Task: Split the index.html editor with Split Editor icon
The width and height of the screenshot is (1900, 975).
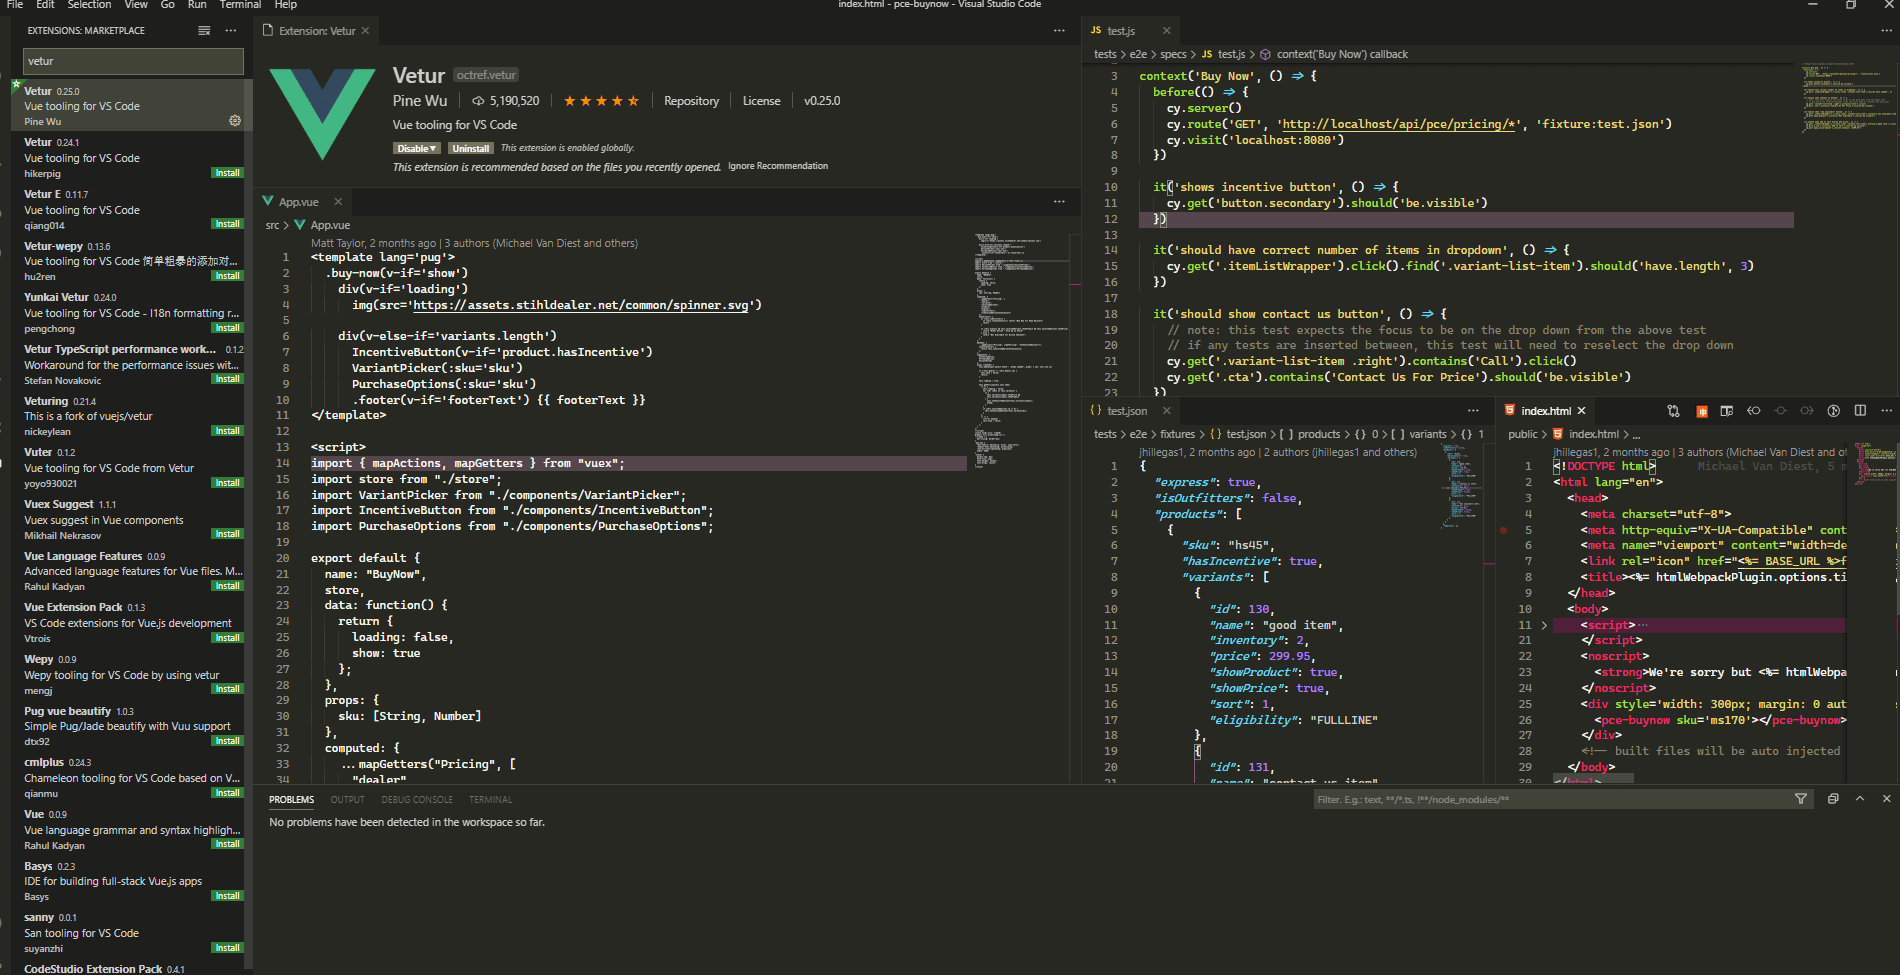Action: coord(1860,410)
